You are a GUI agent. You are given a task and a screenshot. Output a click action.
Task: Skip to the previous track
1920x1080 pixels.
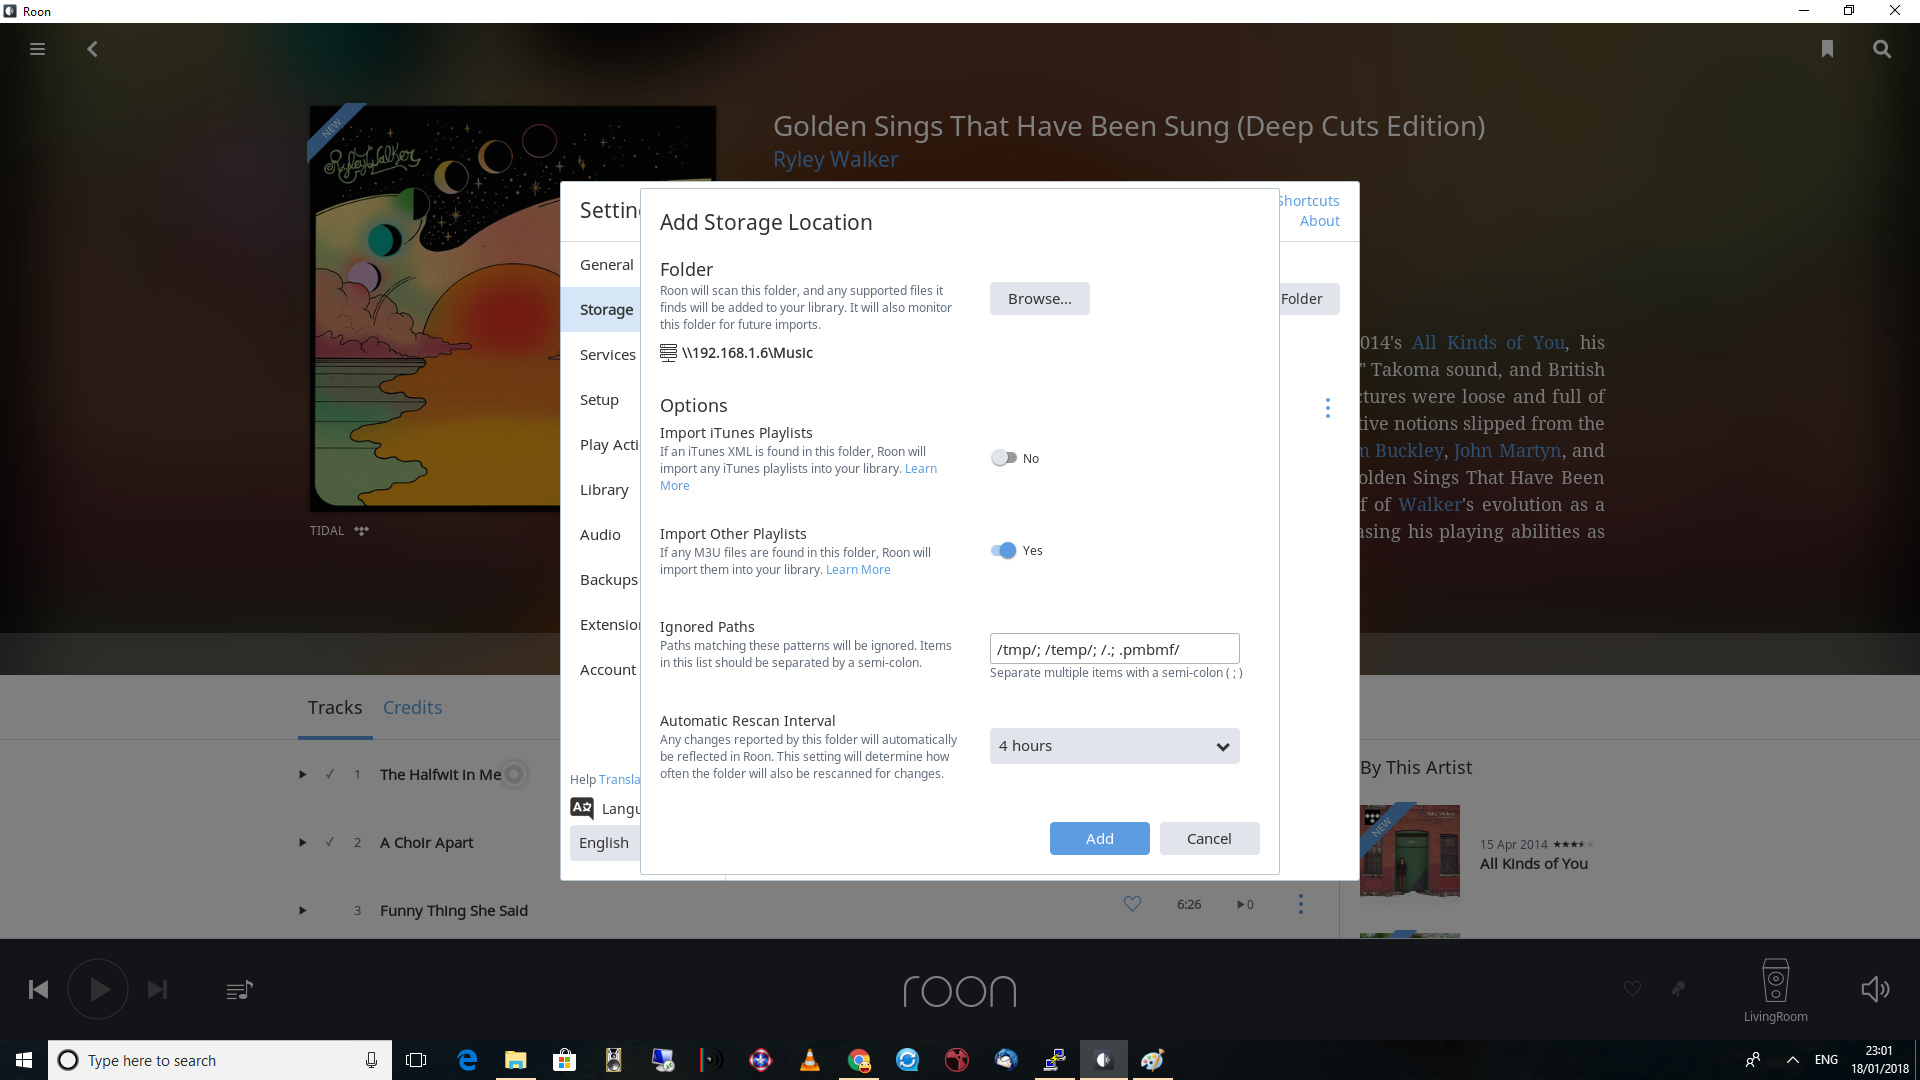click(x=38, y=990)
